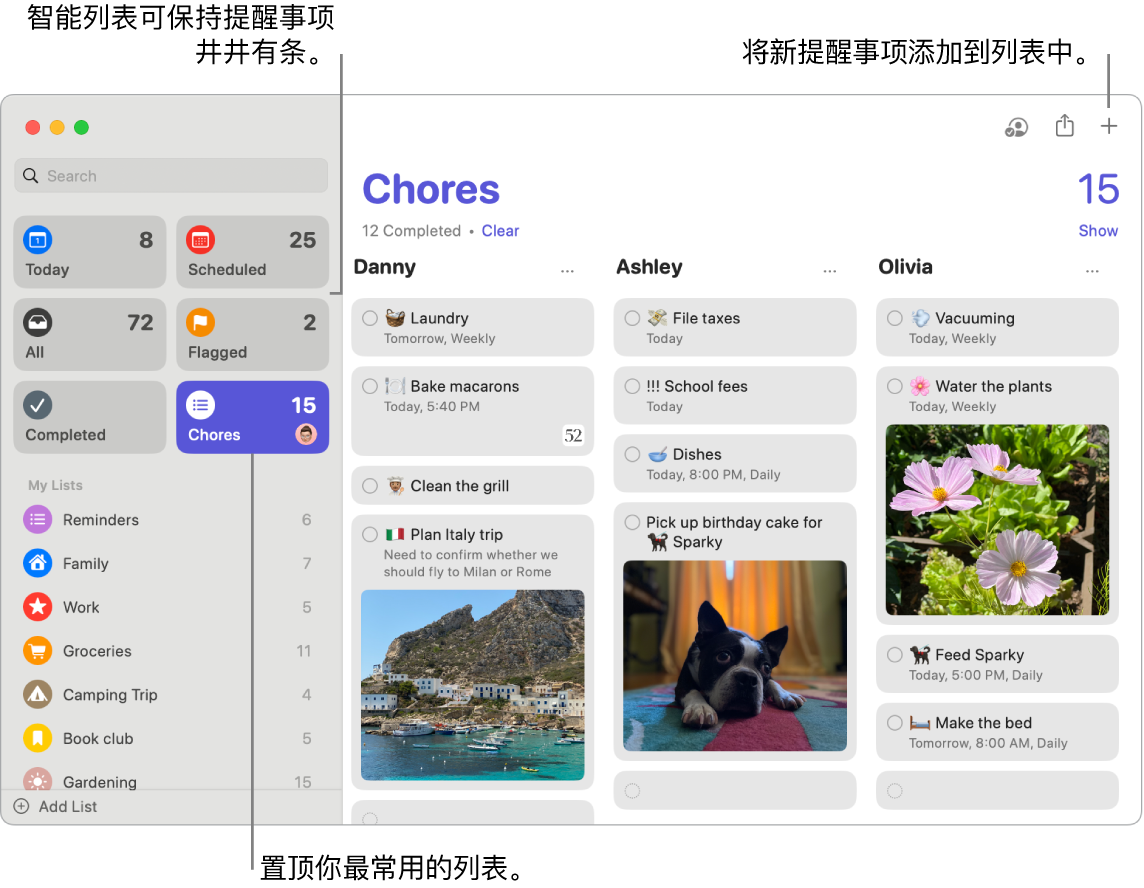This screenshot has height=888, width=1144.
Task: Mark Laundry reminder as complete
Action: coord(370,318)
